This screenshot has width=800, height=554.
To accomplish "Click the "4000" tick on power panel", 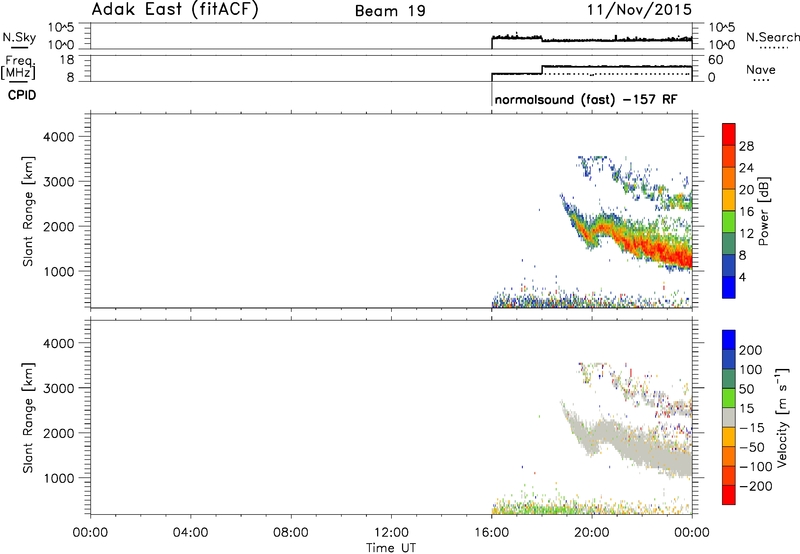I will 58,137.
